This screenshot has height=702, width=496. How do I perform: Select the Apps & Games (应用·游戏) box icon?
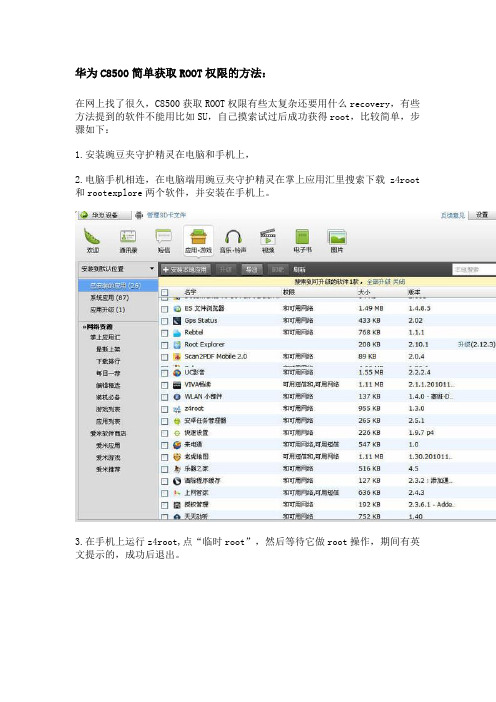198,236
